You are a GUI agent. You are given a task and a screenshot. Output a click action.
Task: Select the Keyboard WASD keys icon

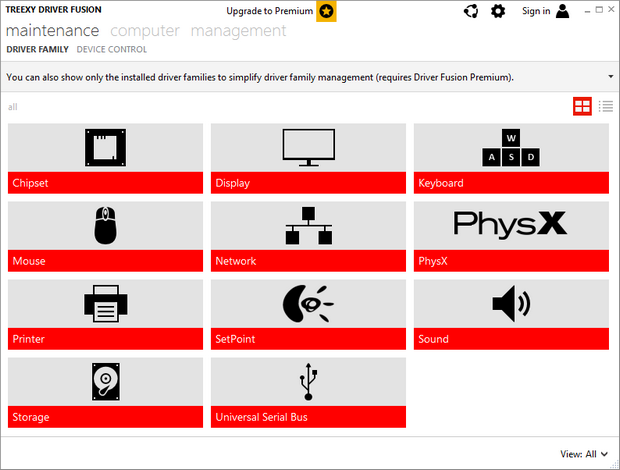[x=511, y=147]
